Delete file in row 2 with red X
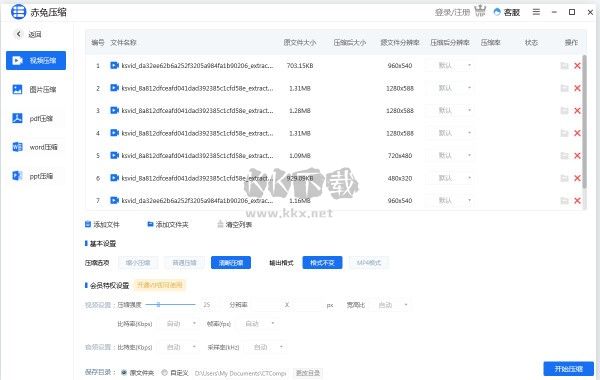 click(x=577, y=88)
